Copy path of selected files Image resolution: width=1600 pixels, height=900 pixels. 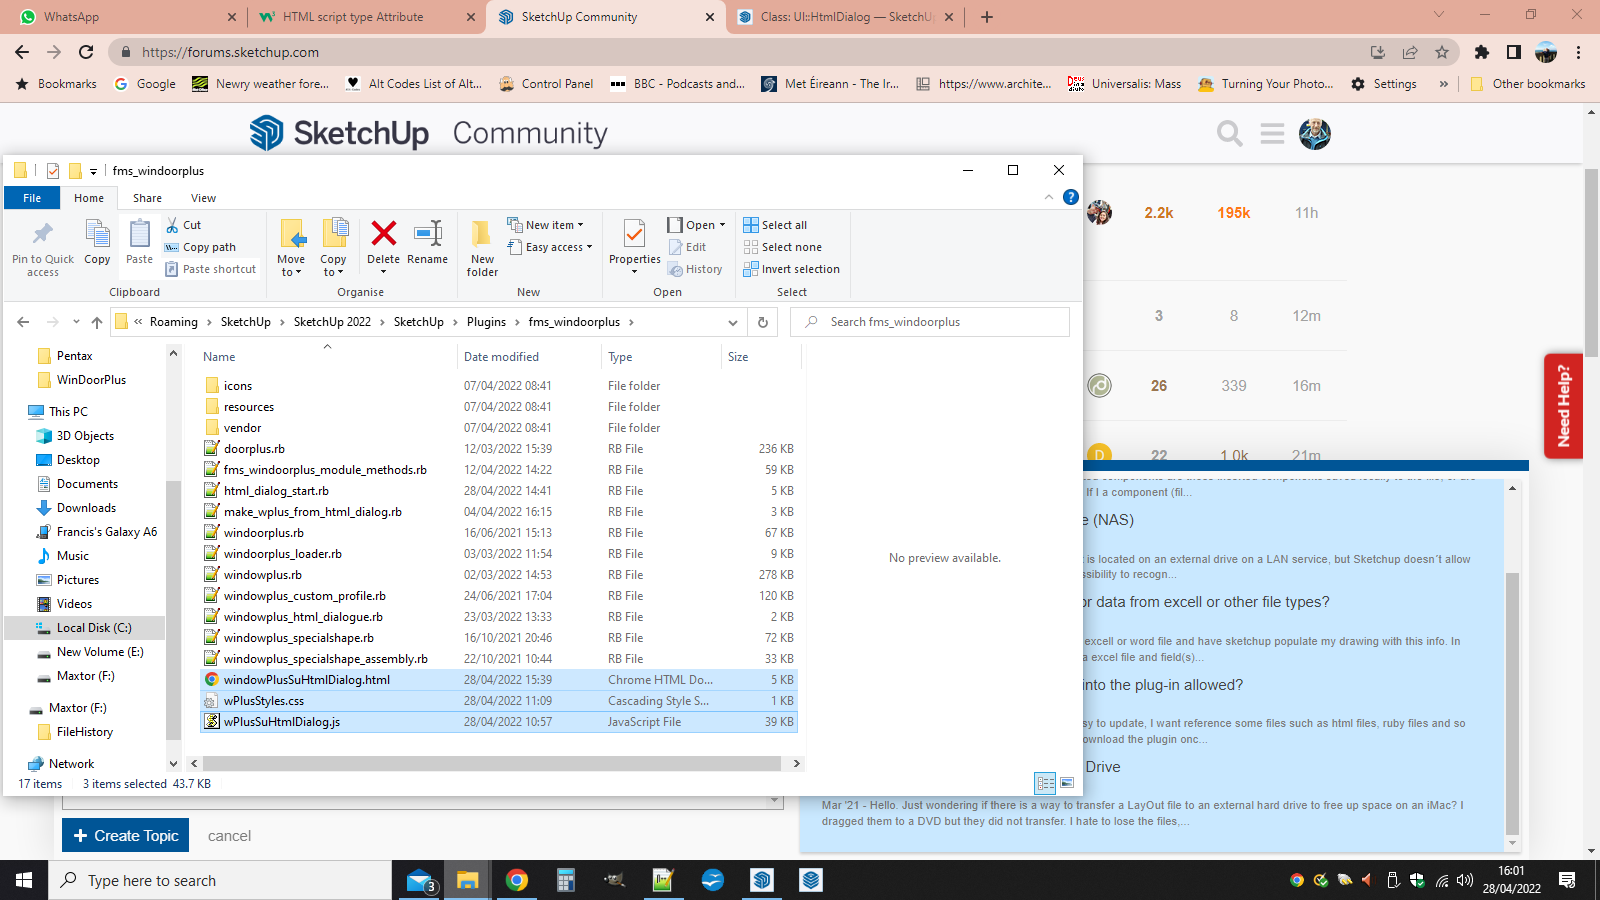[201, 247]
